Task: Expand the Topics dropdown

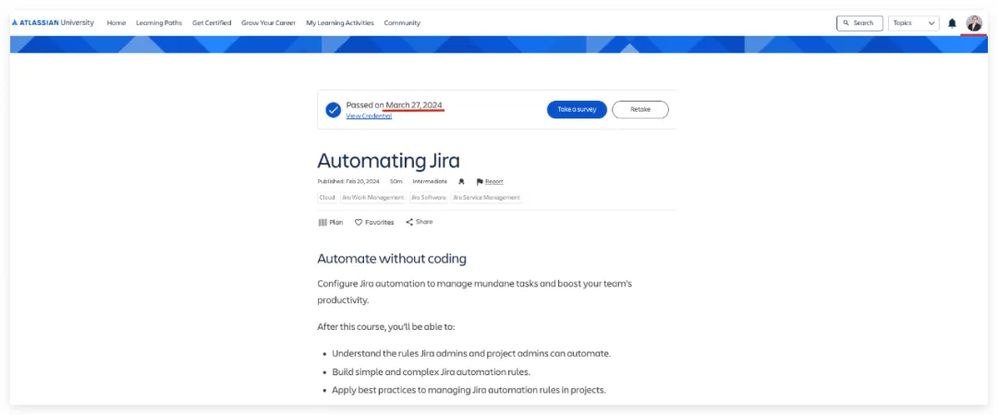Action: click(x=914, y=23)
